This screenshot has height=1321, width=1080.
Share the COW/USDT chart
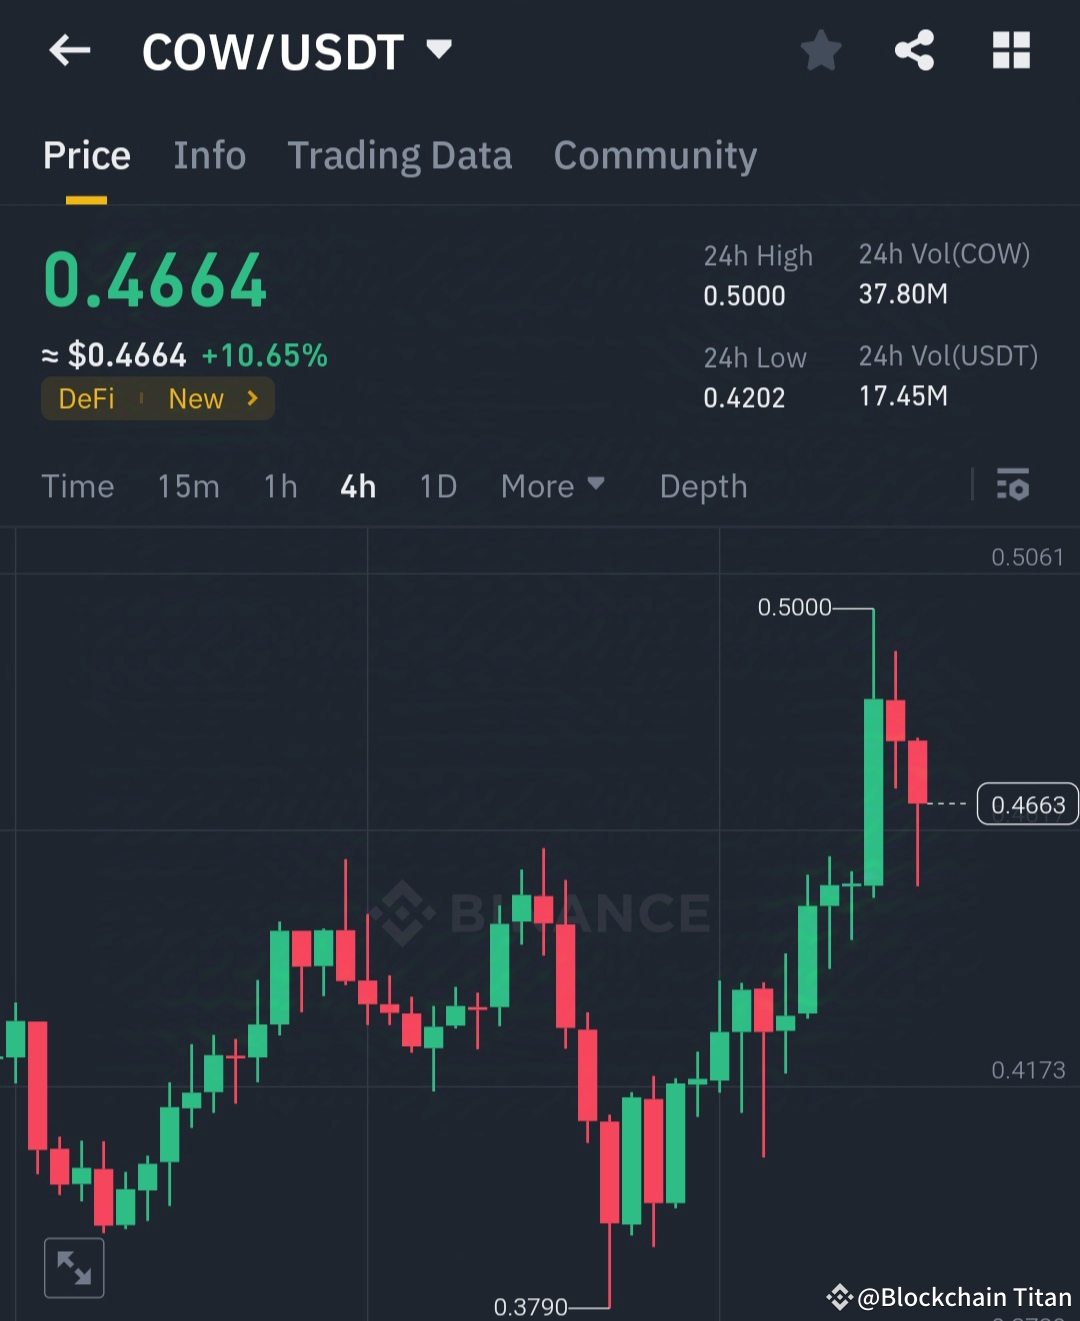(914, 51)
